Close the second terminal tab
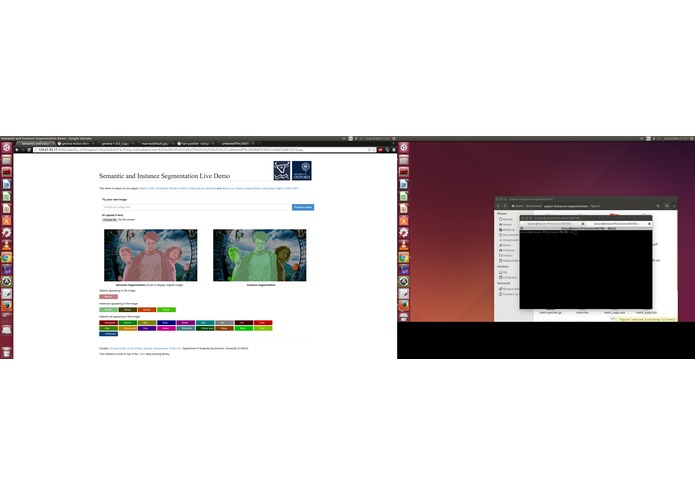 pyautogui.click(x=649, y=224)
